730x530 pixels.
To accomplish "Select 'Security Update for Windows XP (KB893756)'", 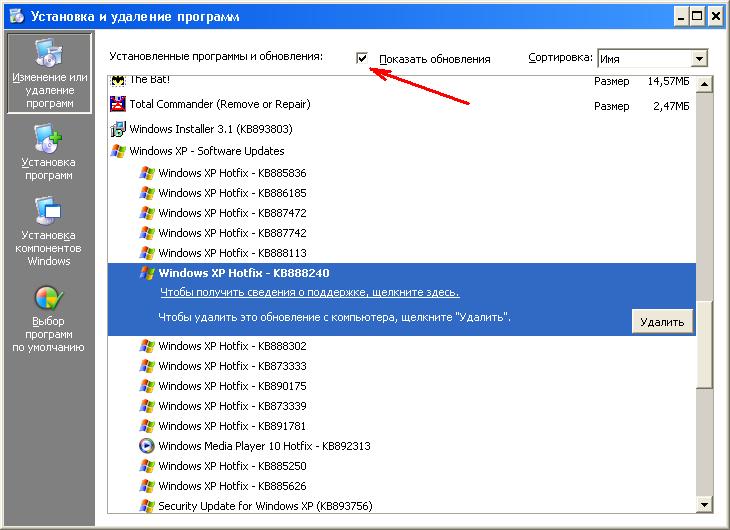I will tap(265, 506).
